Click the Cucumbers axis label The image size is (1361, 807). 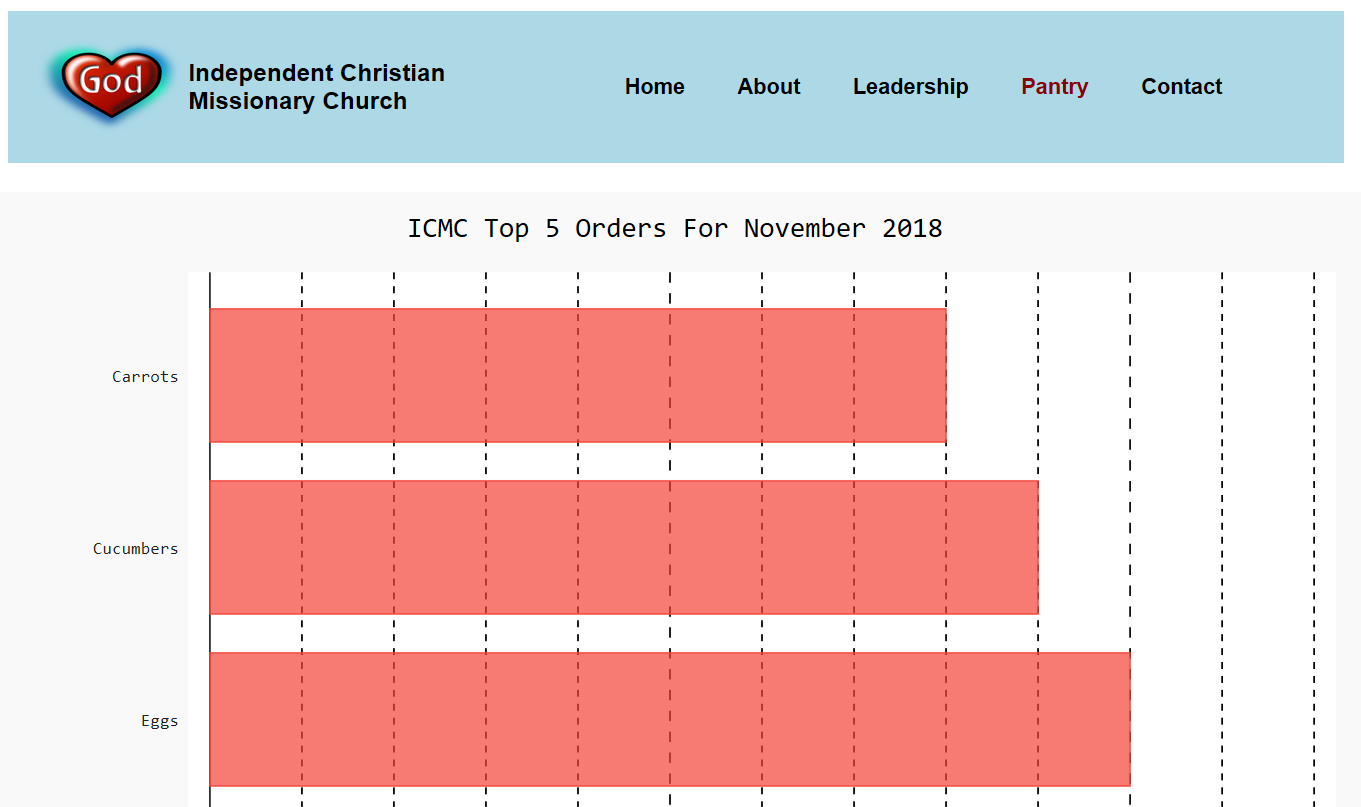(135, 549)
